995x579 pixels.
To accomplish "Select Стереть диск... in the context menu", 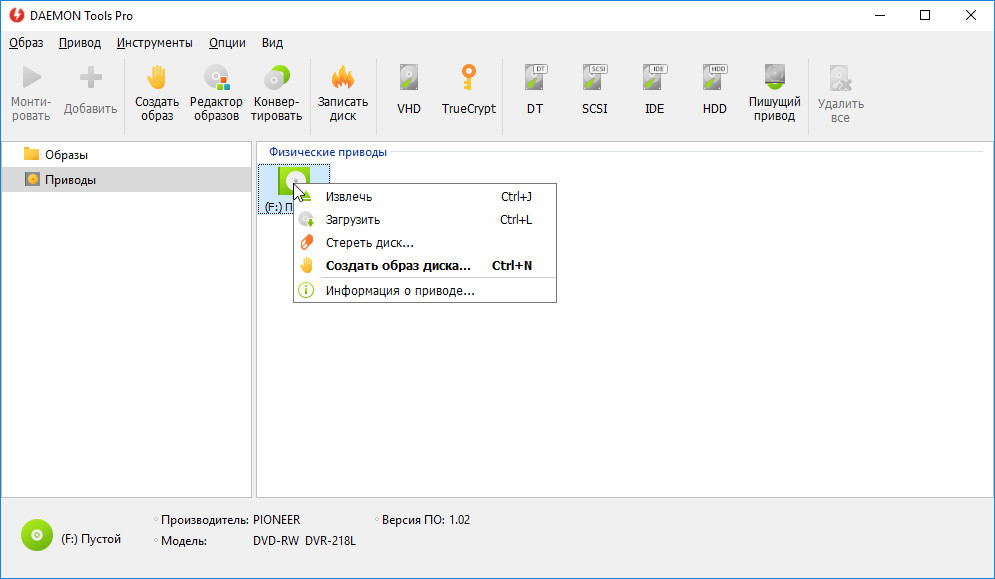I will click(x=369, y=243).
